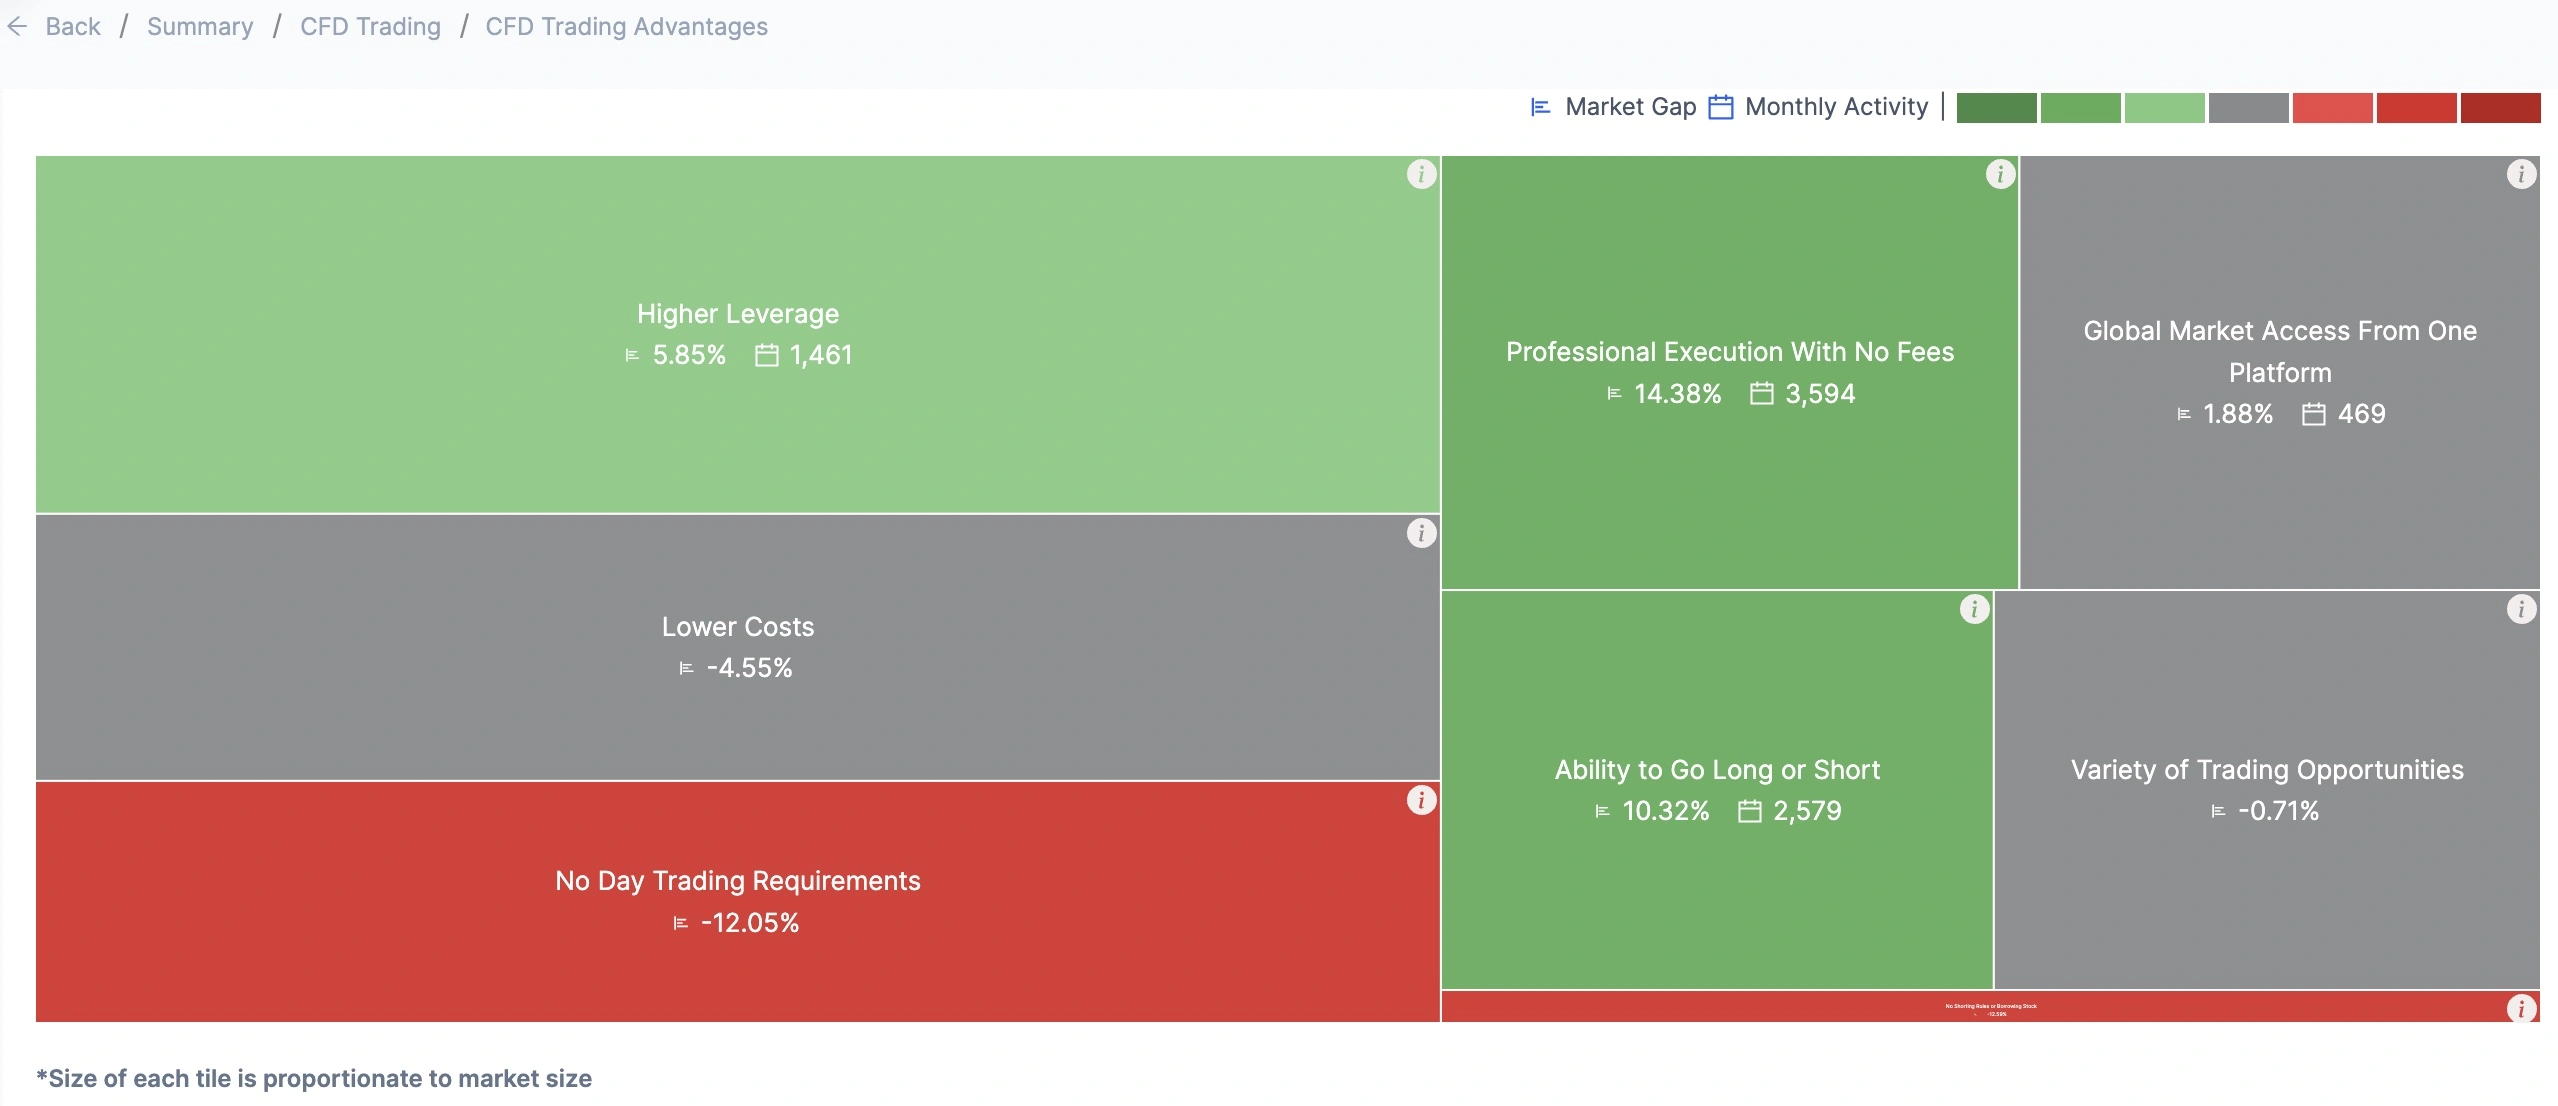Go to the Back breadcrumb link

pos(73,27)
